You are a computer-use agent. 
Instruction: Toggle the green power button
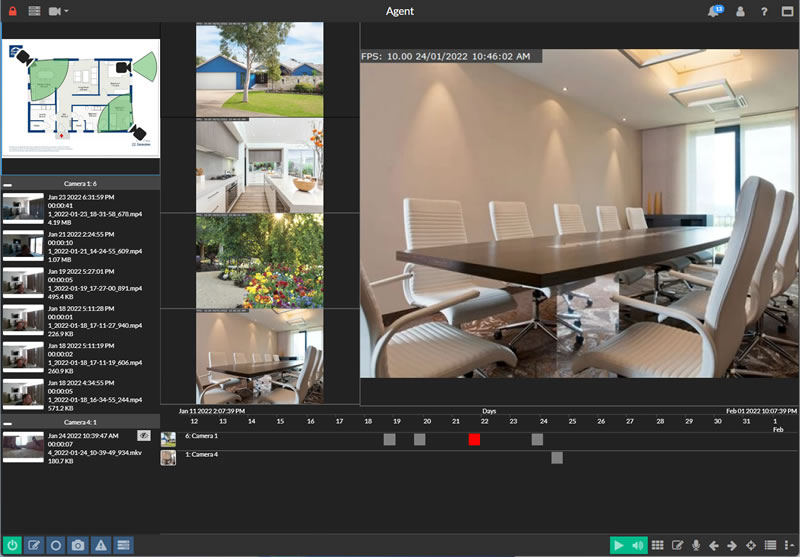(x=12, y=545)
